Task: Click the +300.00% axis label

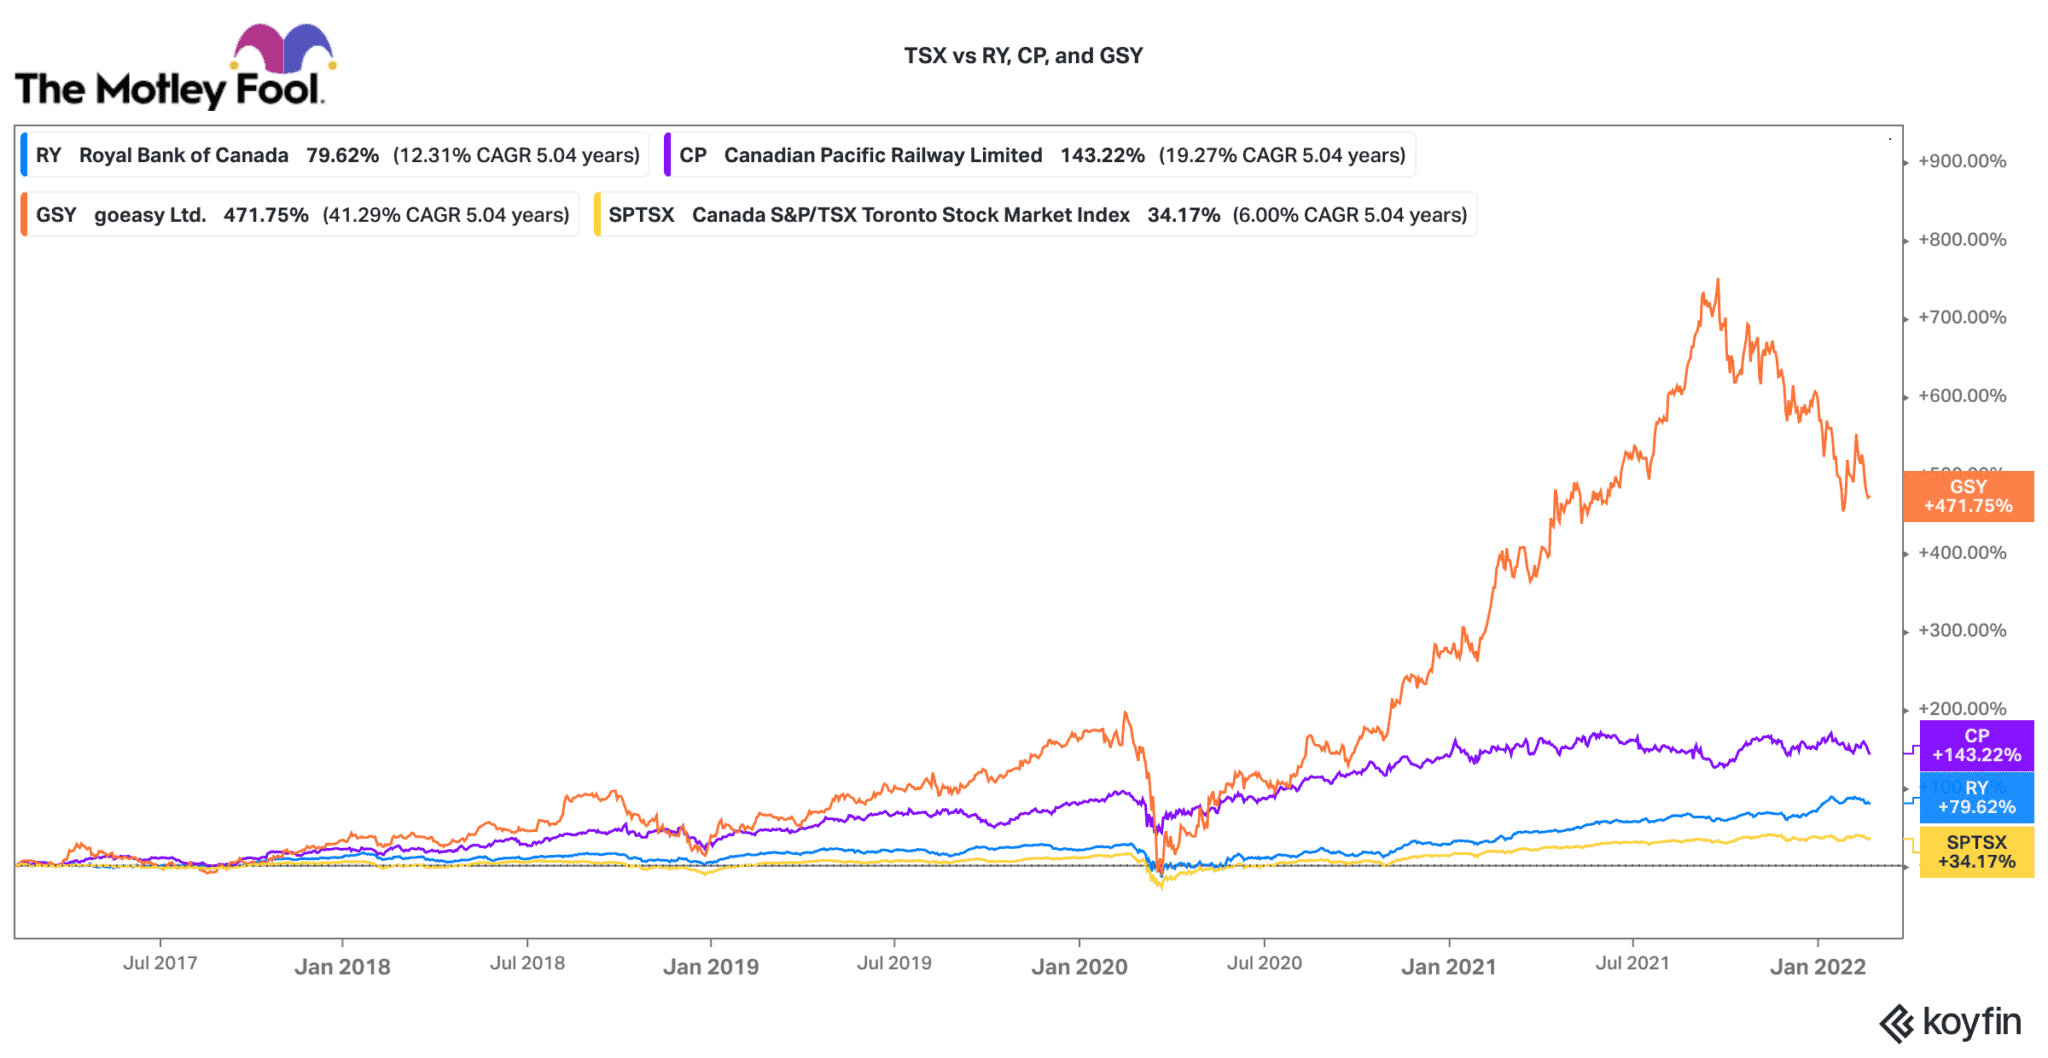Action: pos(1962,630)
